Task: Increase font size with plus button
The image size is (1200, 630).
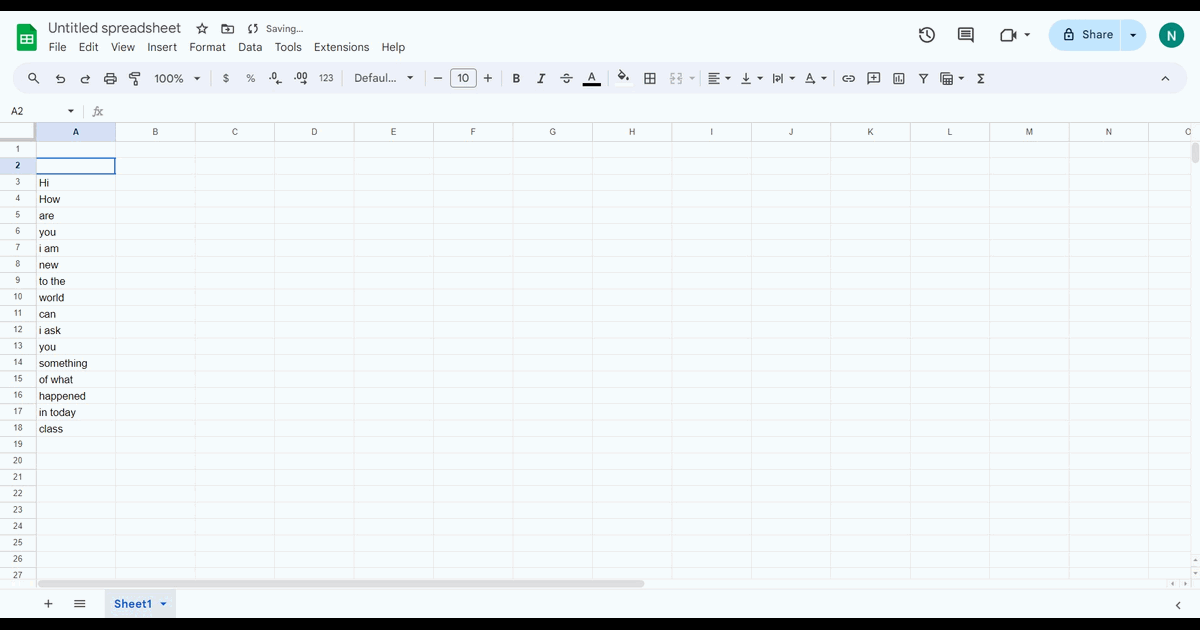Action: point(488,78)
